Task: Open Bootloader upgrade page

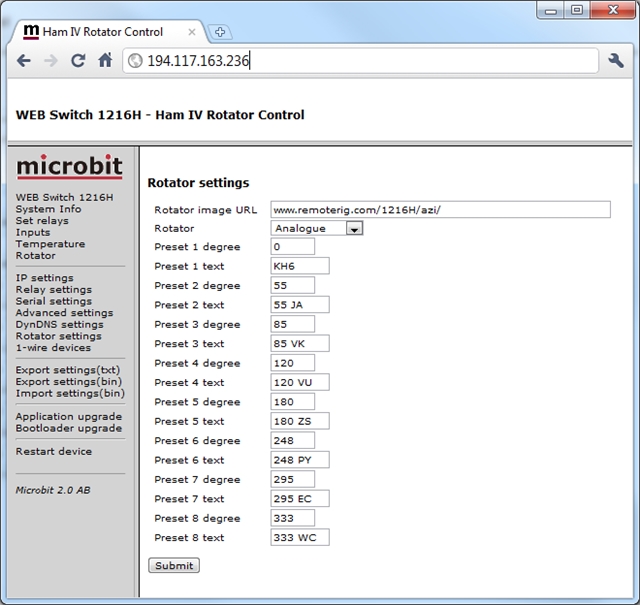Action: [69, 428]
